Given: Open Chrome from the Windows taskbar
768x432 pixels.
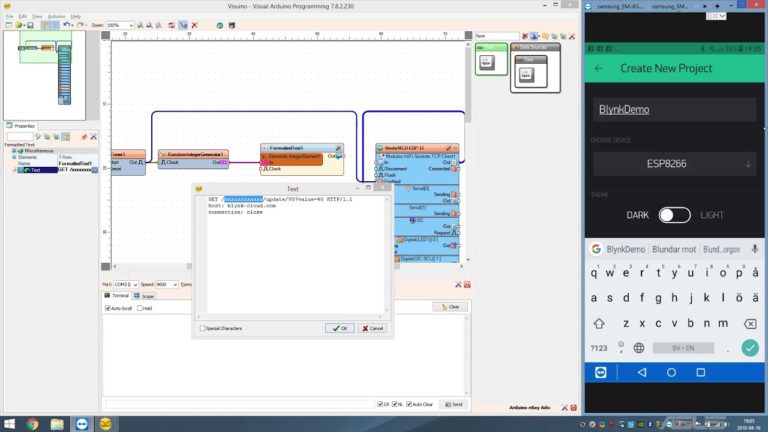Looking at the screenshot, I should pyautogui.click(x=33, y=424).
